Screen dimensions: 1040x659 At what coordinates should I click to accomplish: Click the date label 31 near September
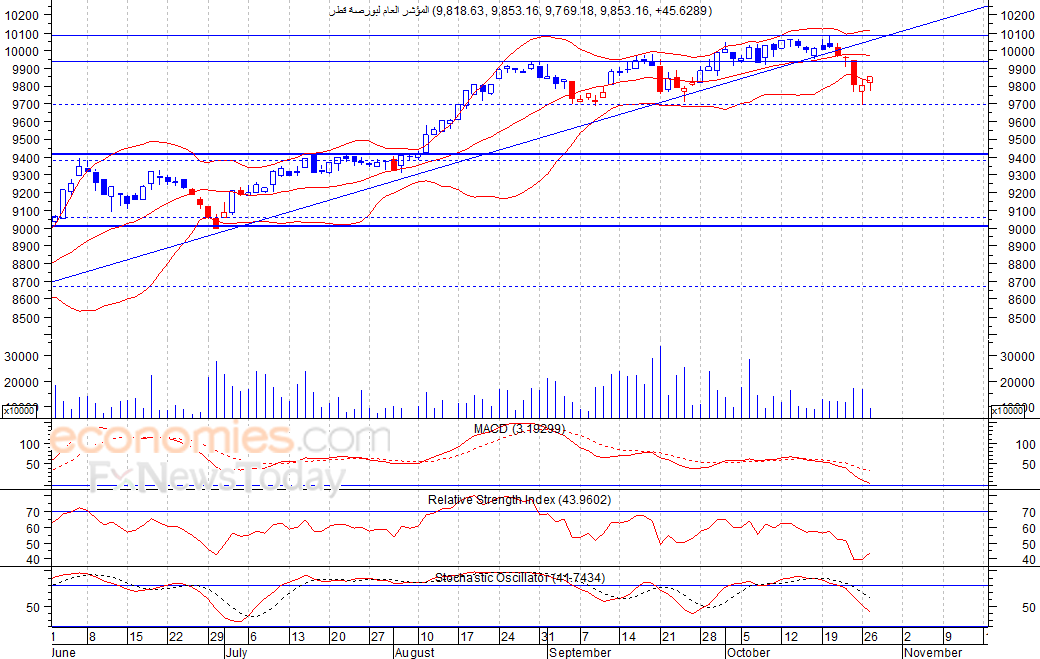(548, 636)
